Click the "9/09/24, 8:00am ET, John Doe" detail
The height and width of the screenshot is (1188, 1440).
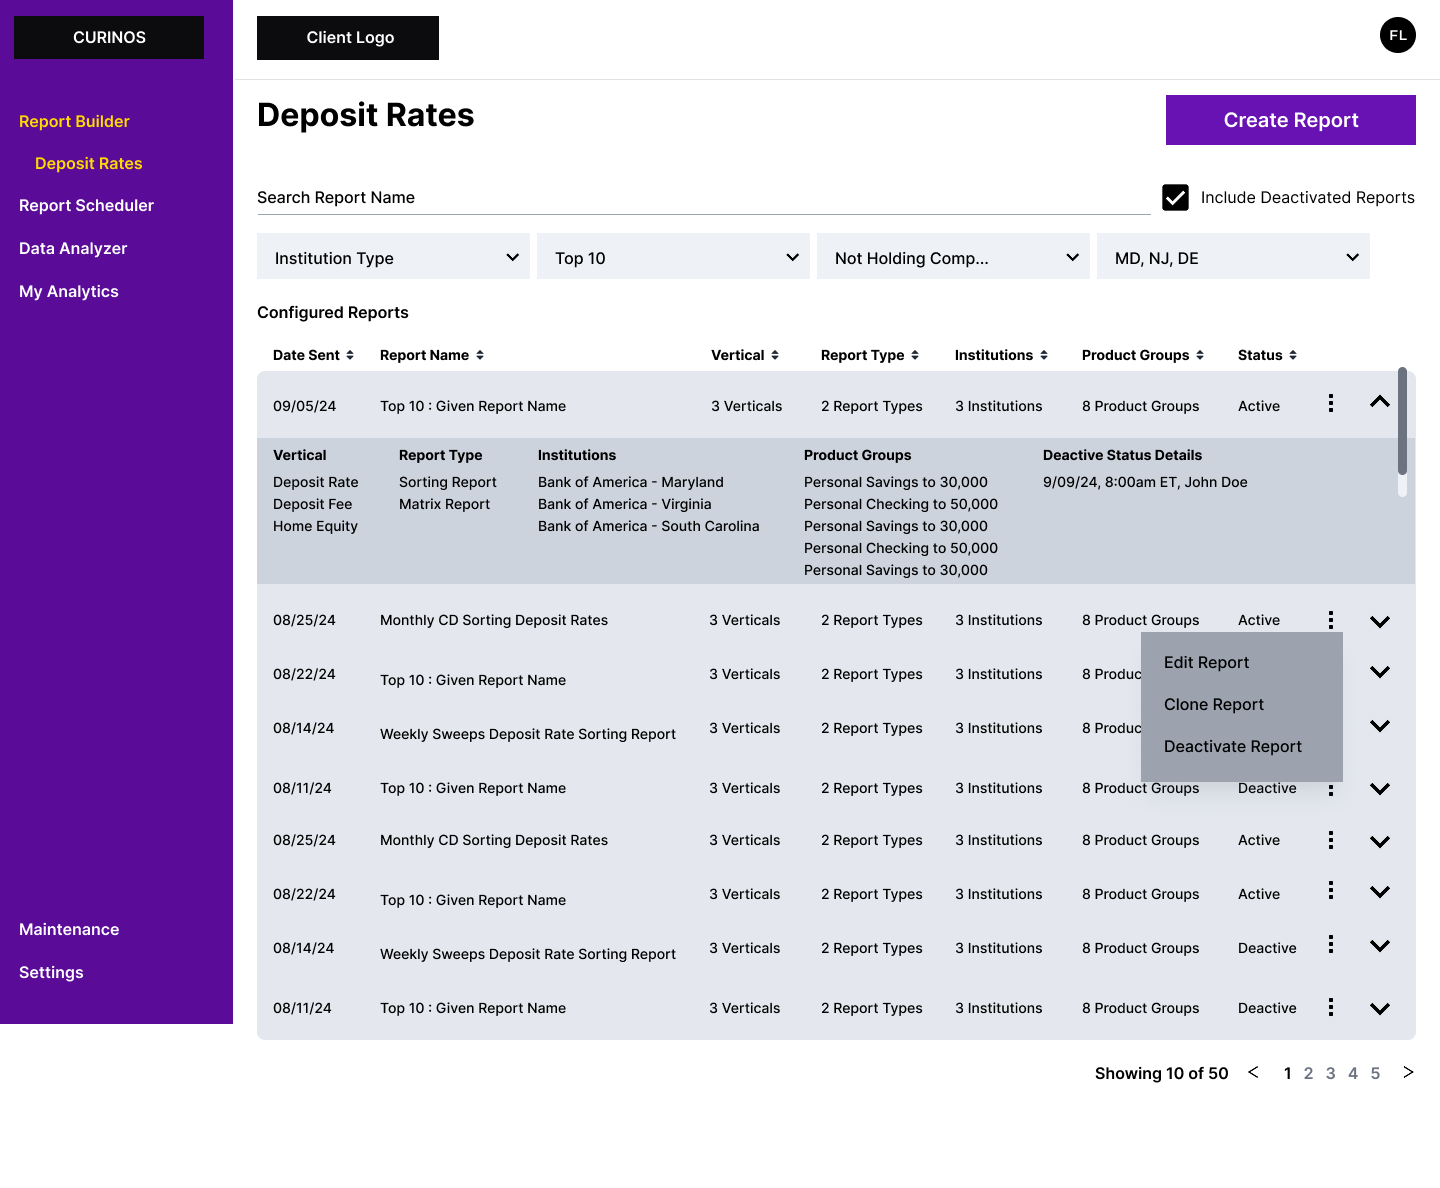(x=1145, y=482)
